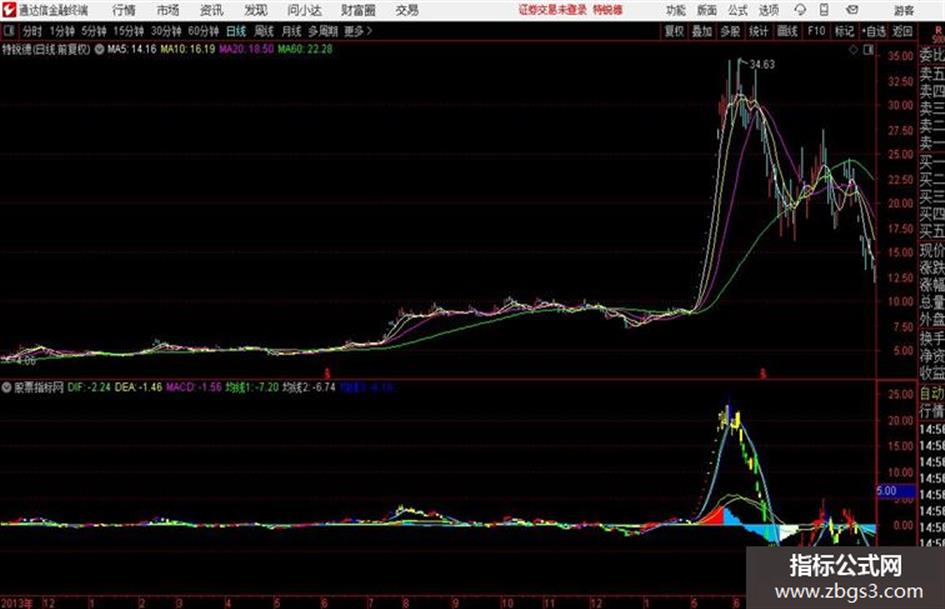The width and height of the screenshot is (945, 609).
Task: Open the 市场 menu
Action: pyautogui.click(x=168, y=10)
